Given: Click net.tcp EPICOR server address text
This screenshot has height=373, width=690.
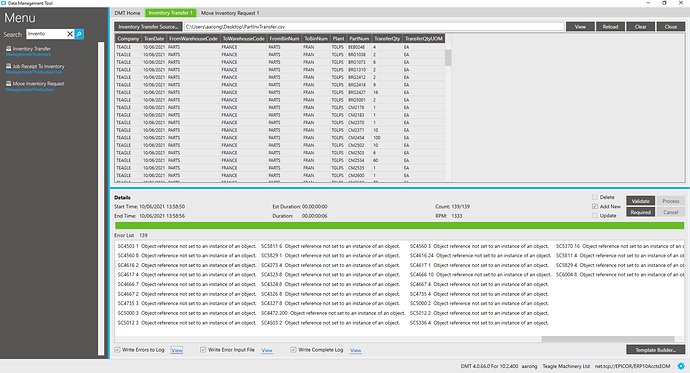Looking at the screenshot, I should [x=632, y=366].
